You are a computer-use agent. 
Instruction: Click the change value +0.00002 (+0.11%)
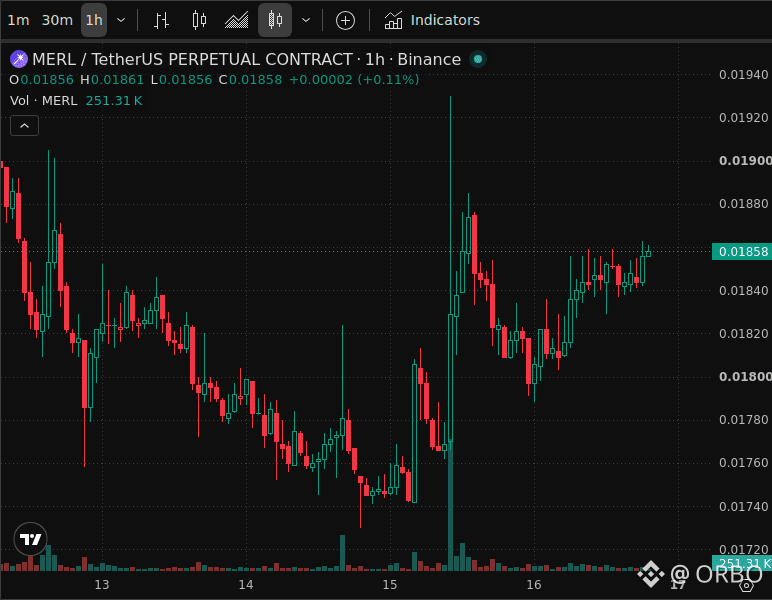tap(354, 80)
